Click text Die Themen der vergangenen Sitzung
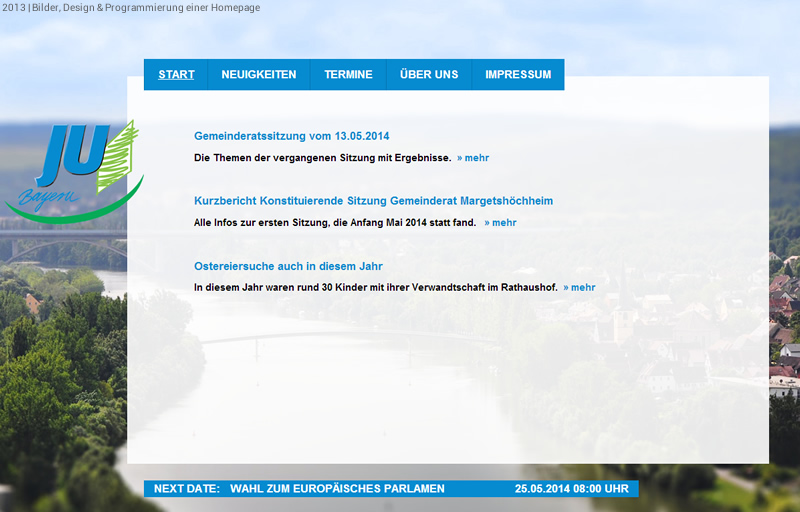 pos(322,158)
